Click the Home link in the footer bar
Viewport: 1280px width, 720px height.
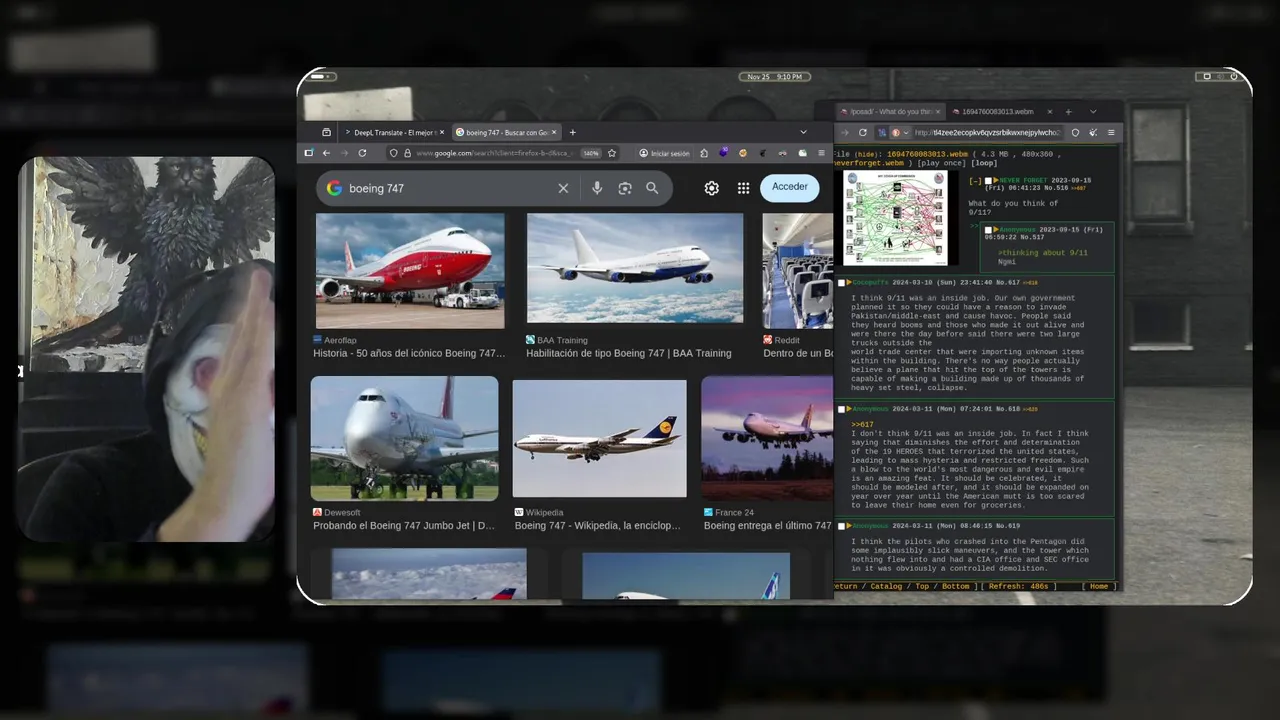click(1099, 586)
